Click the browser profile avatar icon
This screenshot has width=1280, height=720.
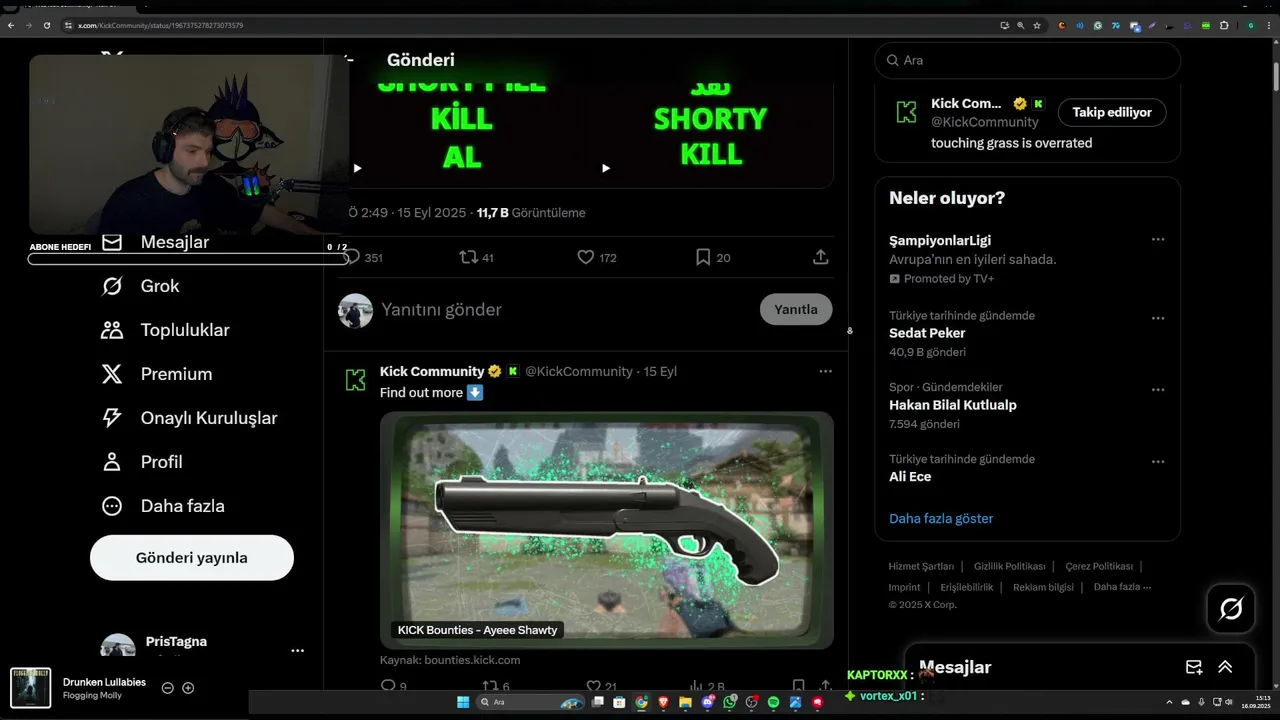[1251, 25]
